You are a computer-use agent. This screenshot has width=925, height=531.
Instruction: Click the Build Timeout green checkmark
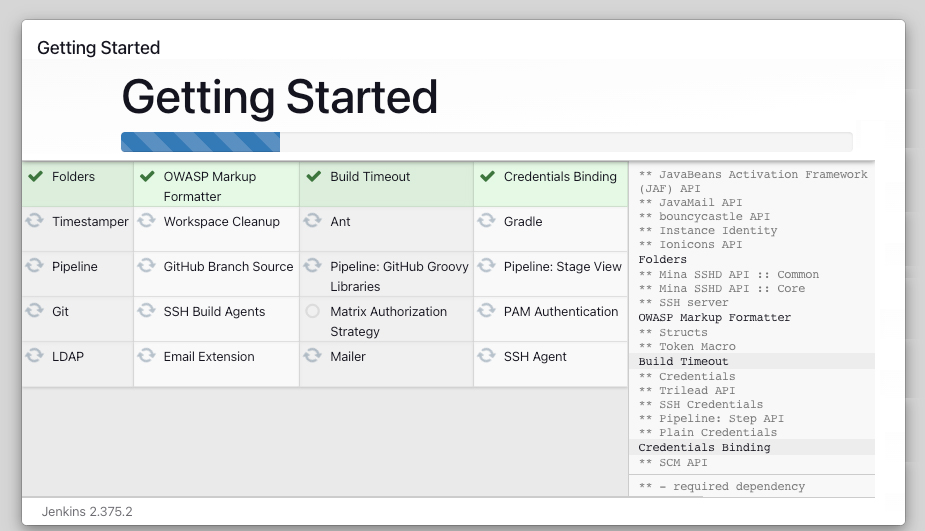(313, 177)
